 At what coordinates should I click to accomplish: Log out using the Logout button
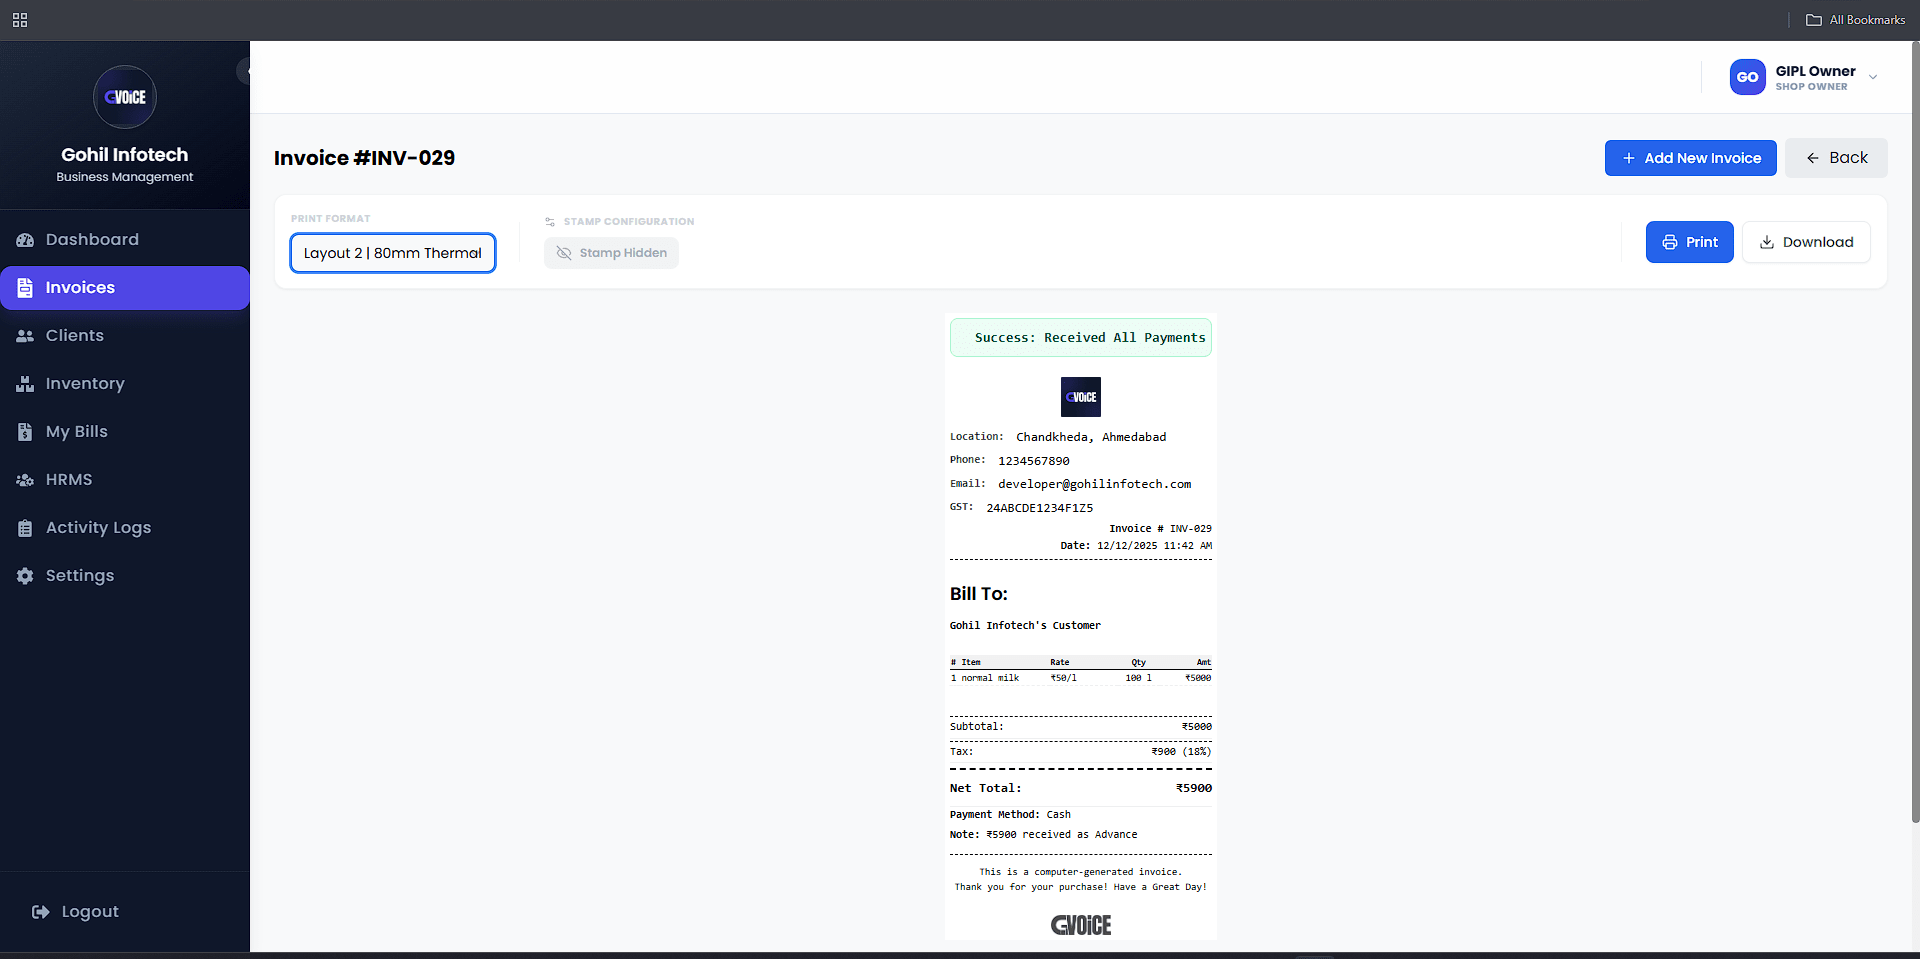75,912
